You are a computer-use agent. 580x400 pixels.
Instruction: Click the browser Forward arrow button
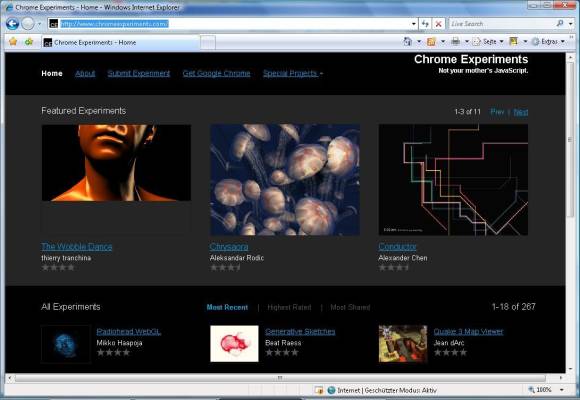tap(28, 24)
